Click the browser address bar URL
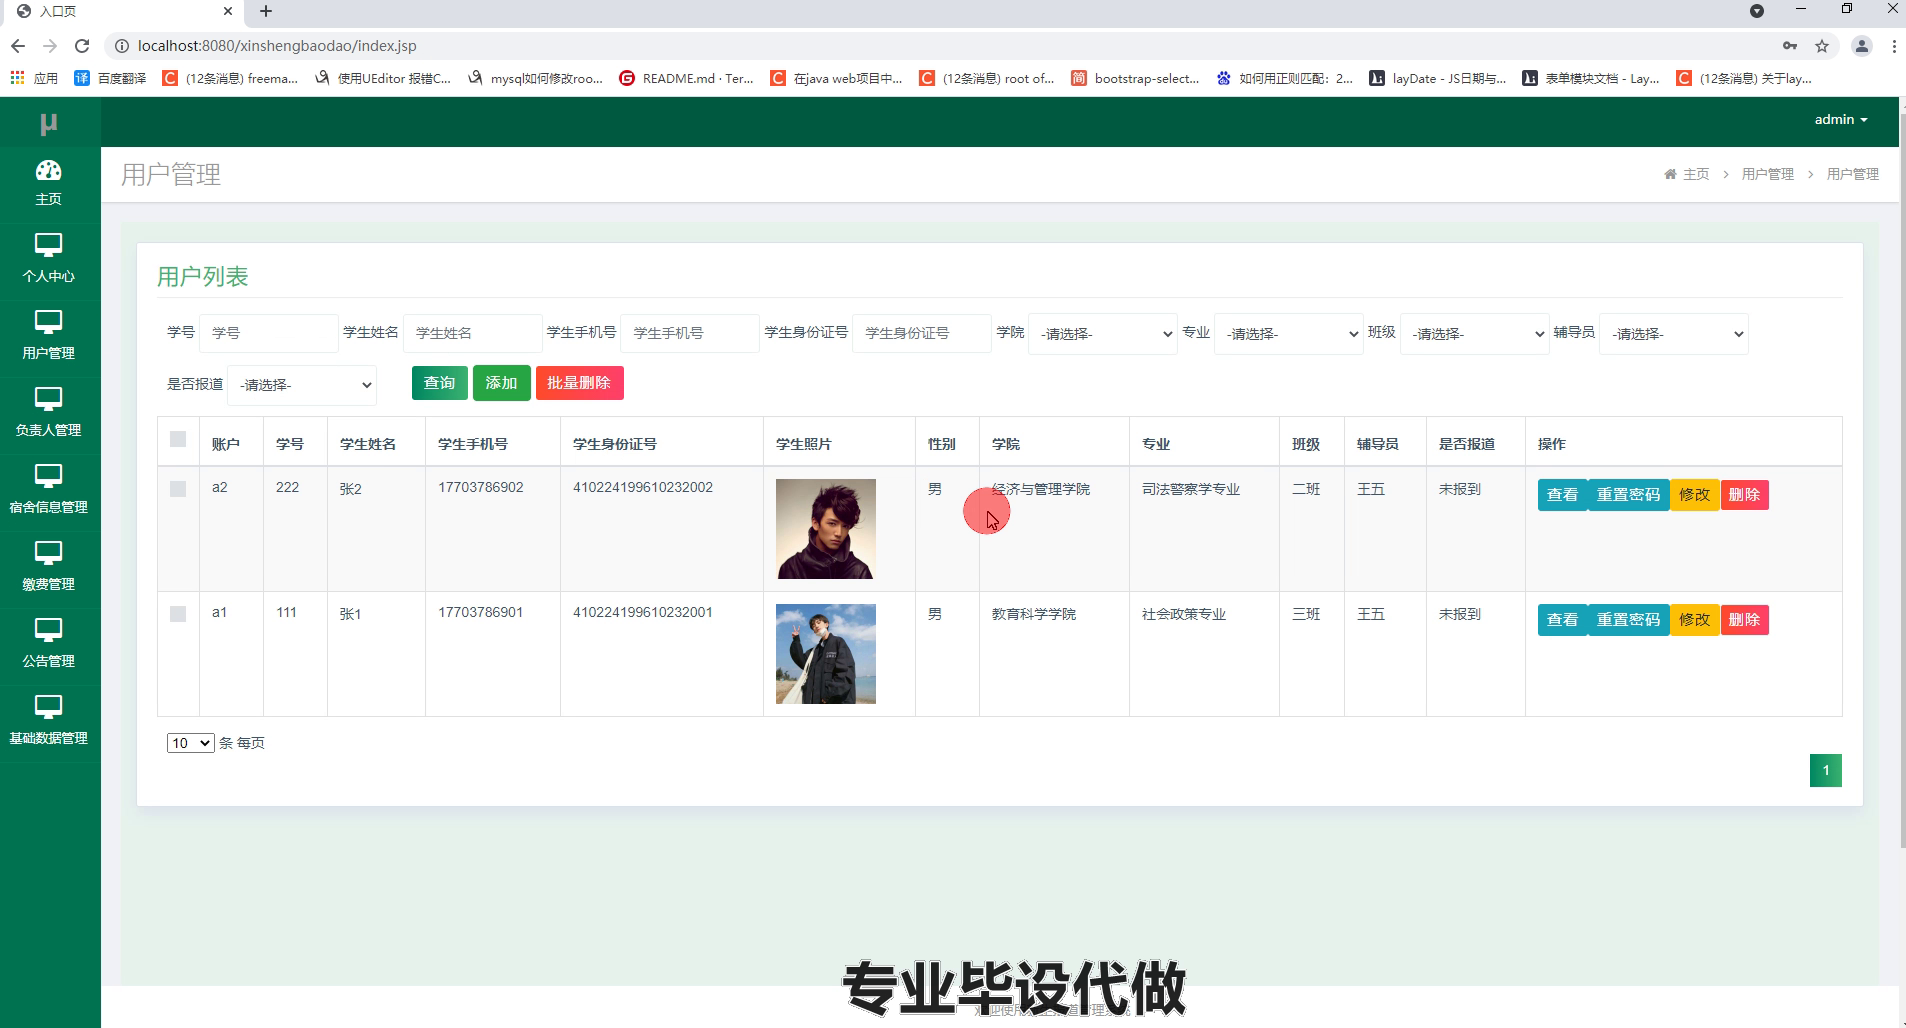 (x=277, y=46)
